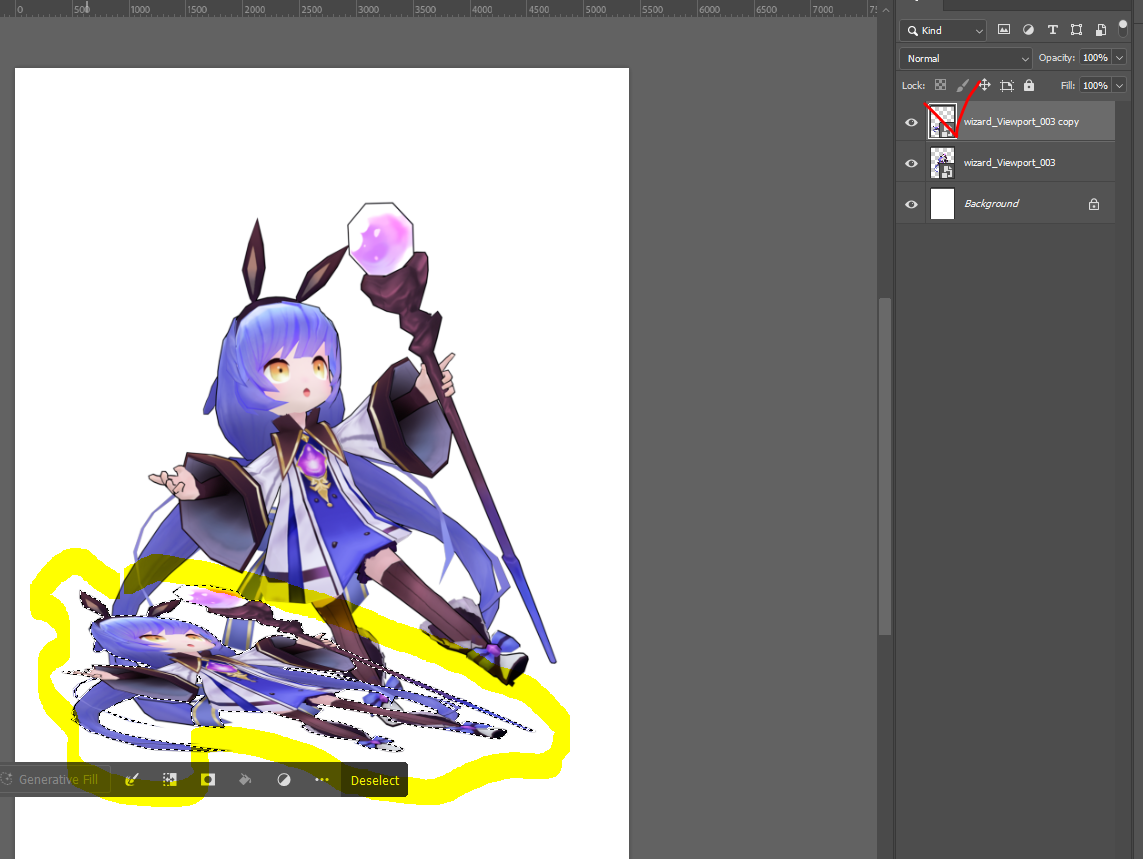
Task: Open the Fill slider dropdown arrow
Action: click(x=1120, y=85)
